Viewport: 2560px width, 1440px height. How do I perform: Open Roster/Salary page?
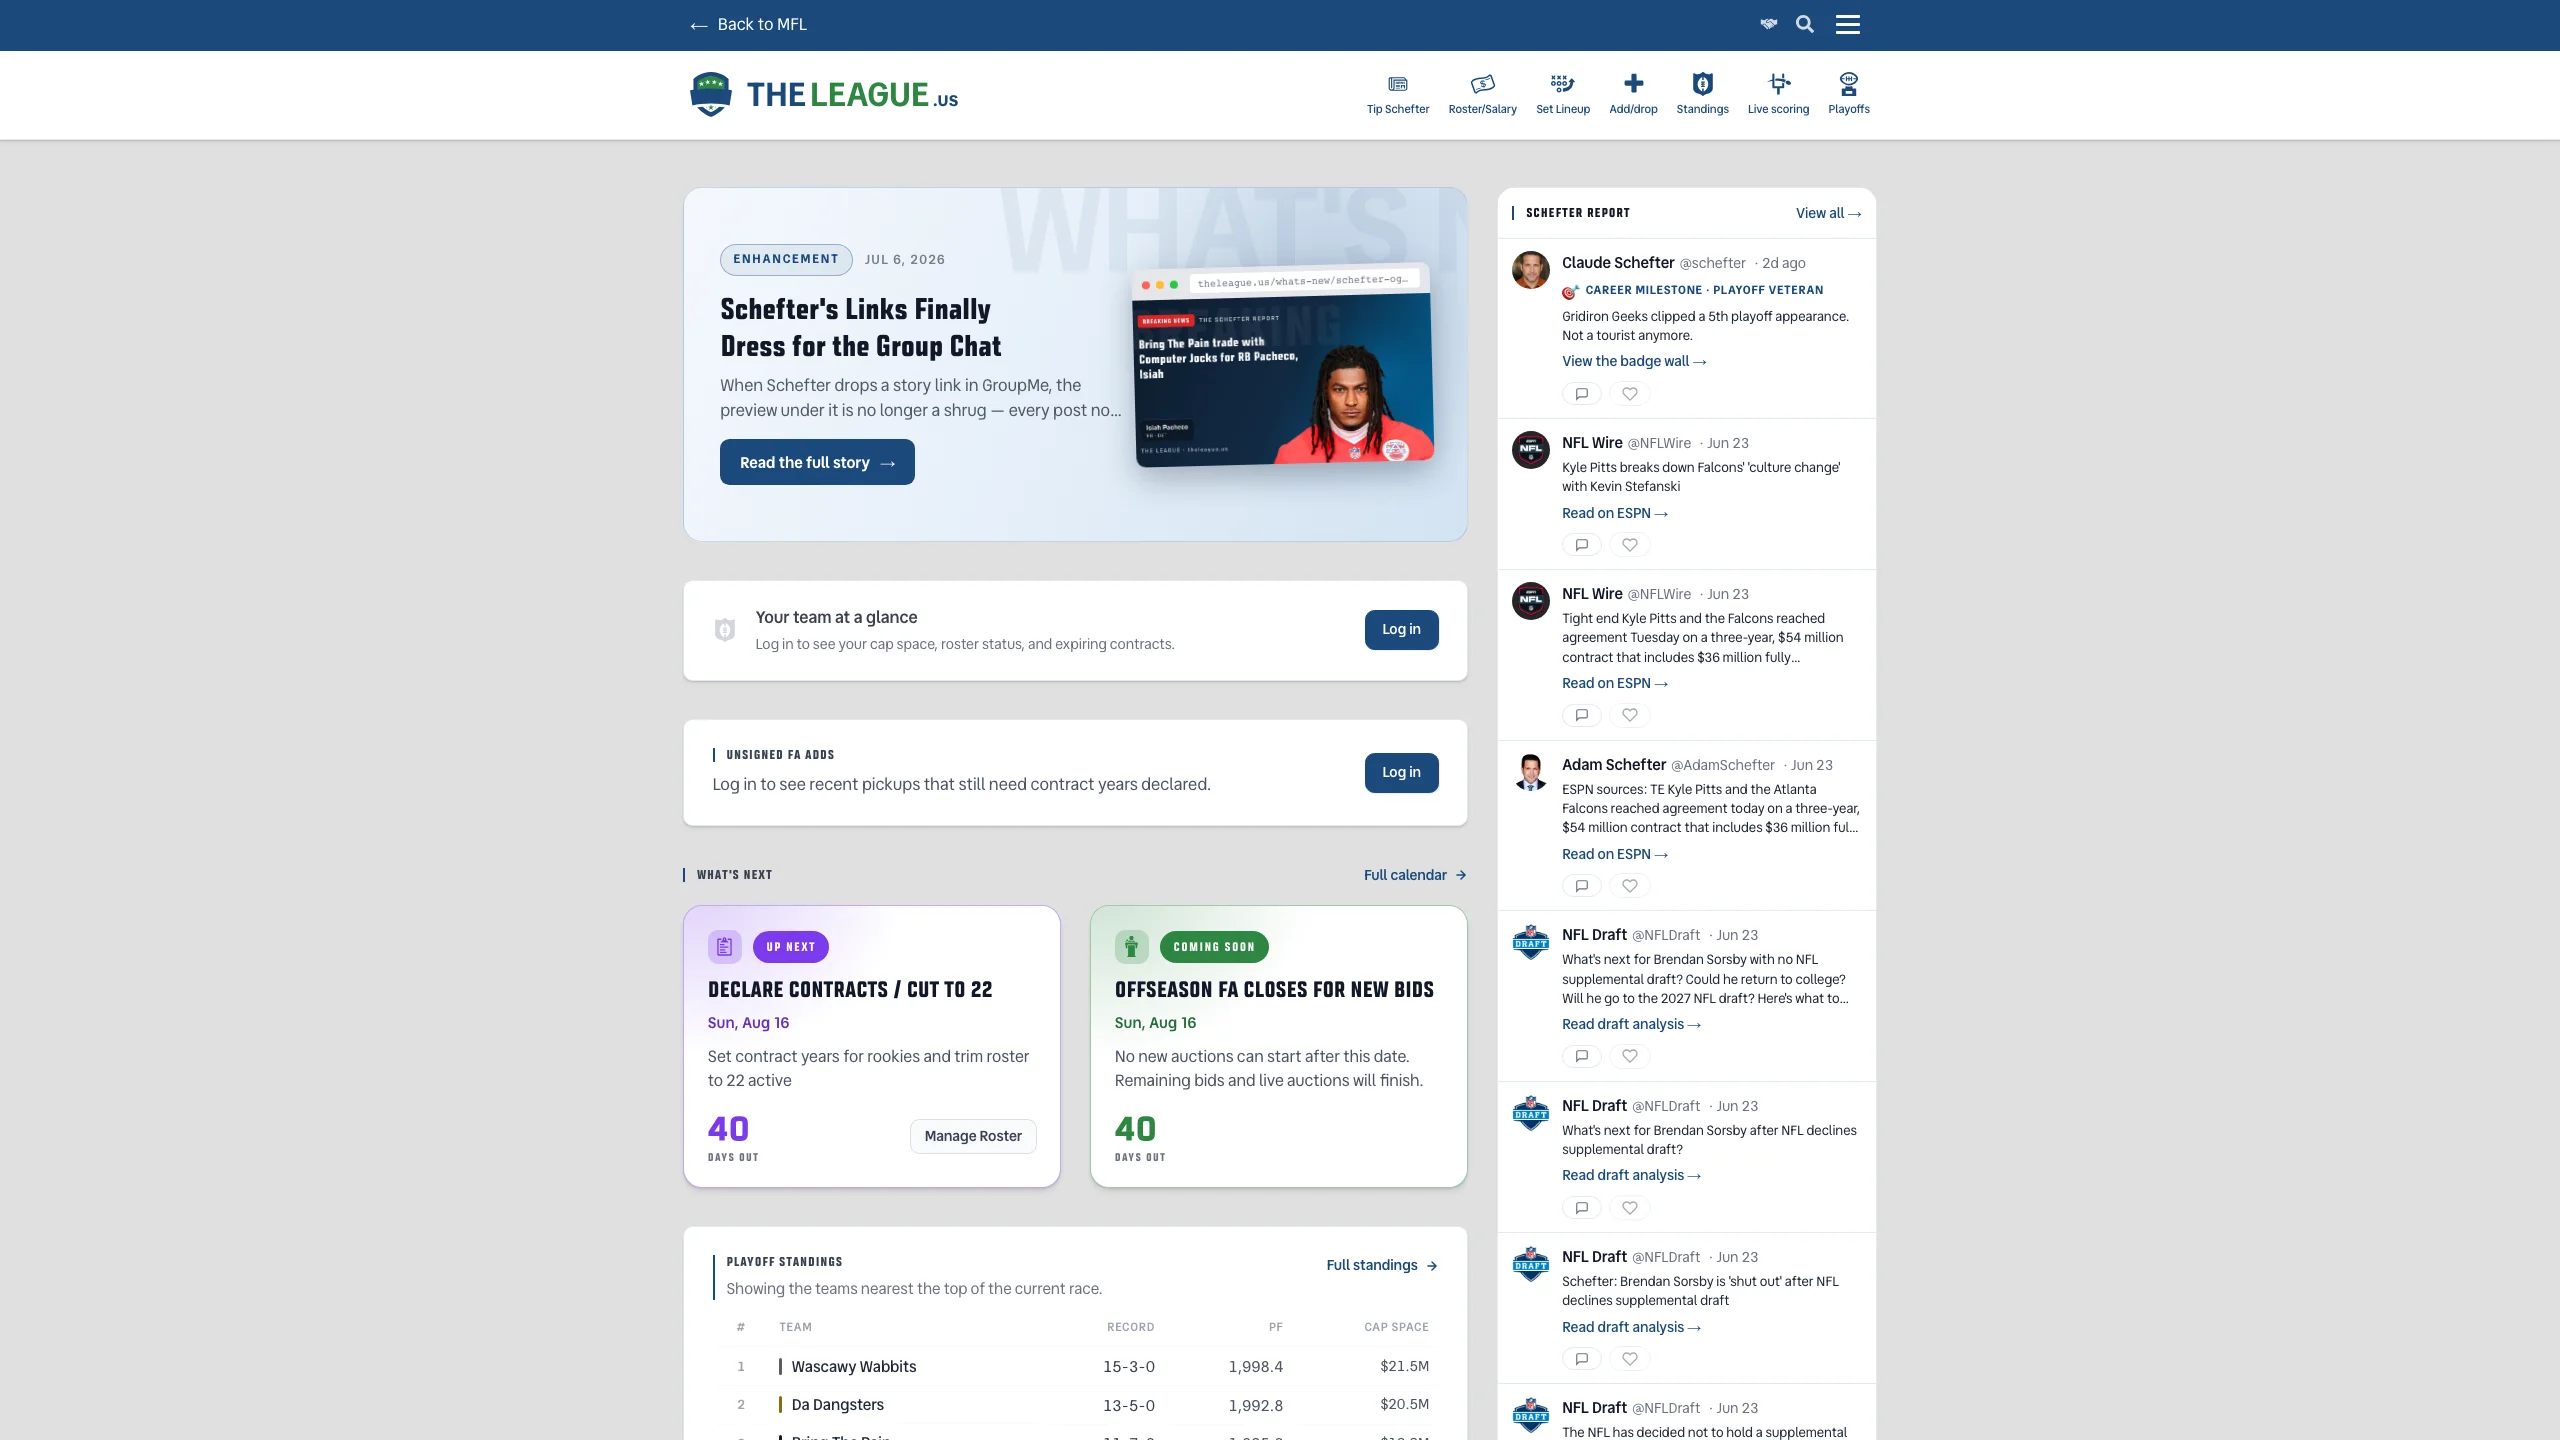(x=1482, y=94)
